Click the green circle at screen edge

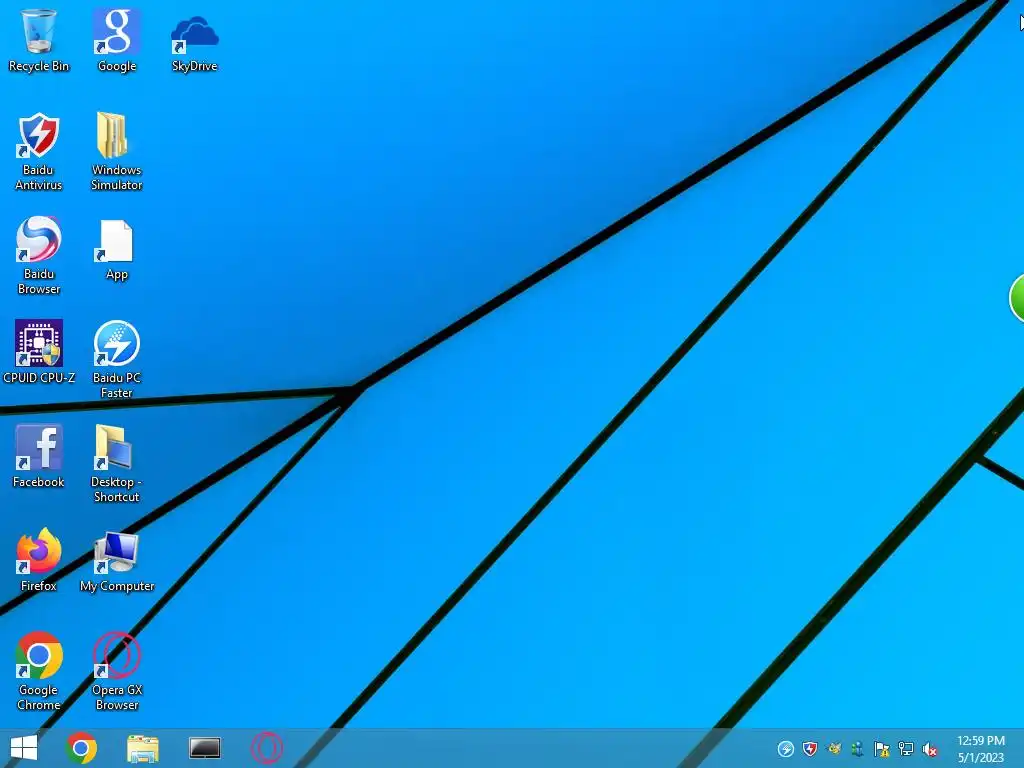click(1017, 298)
